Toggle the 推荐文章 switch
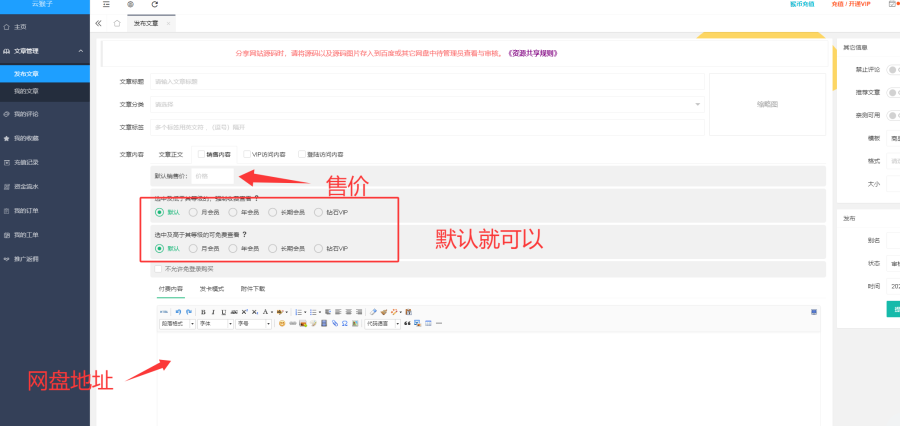Screen dimensions: 900x426 893,92
